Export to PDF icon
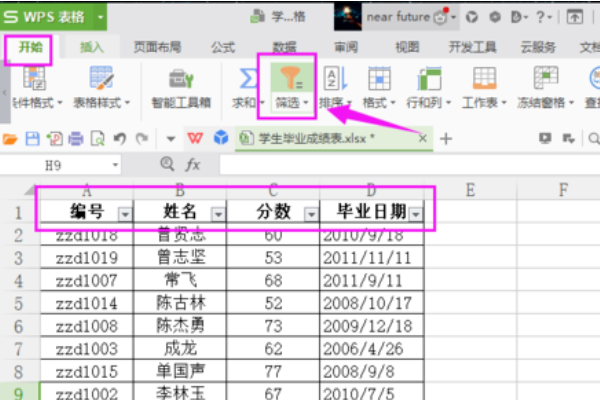600x400 pixels. (x=54, y=139)
